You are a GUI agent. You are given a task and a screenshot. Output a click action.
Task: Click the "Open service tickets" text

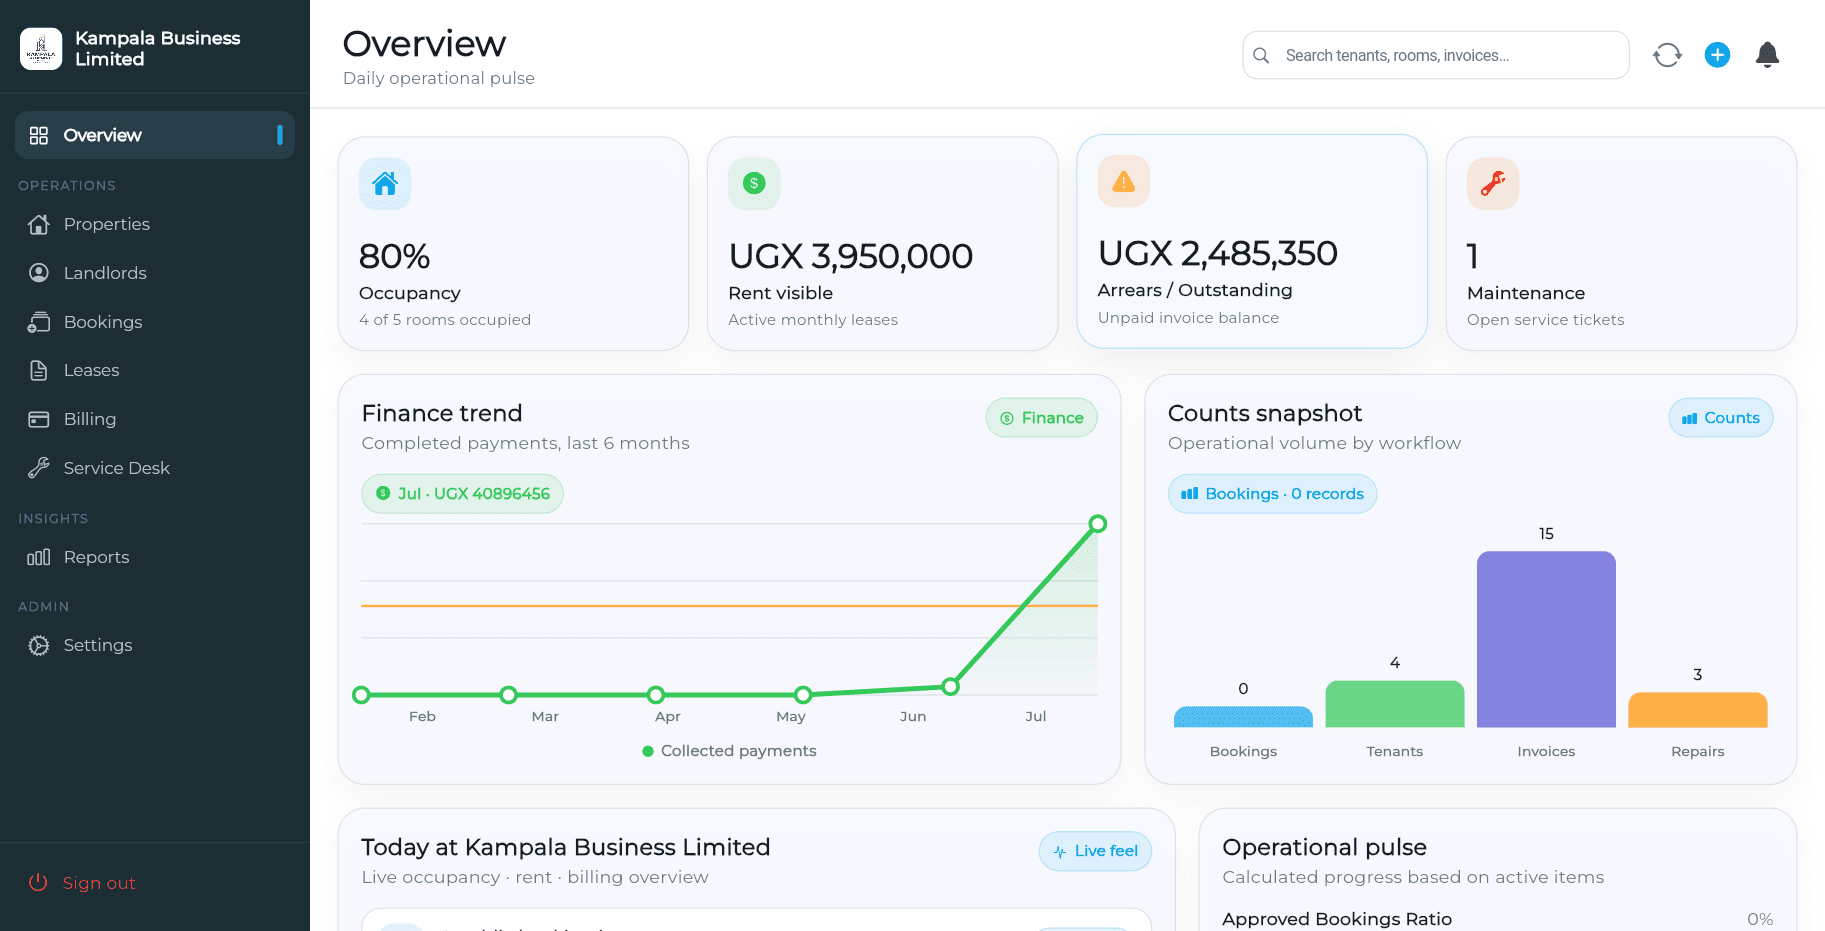(x=1545, y=320)
